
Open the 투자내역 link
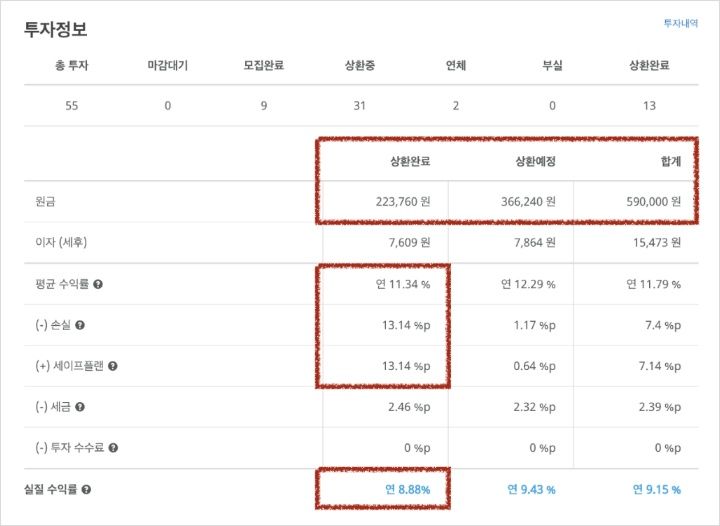point(681,23)
